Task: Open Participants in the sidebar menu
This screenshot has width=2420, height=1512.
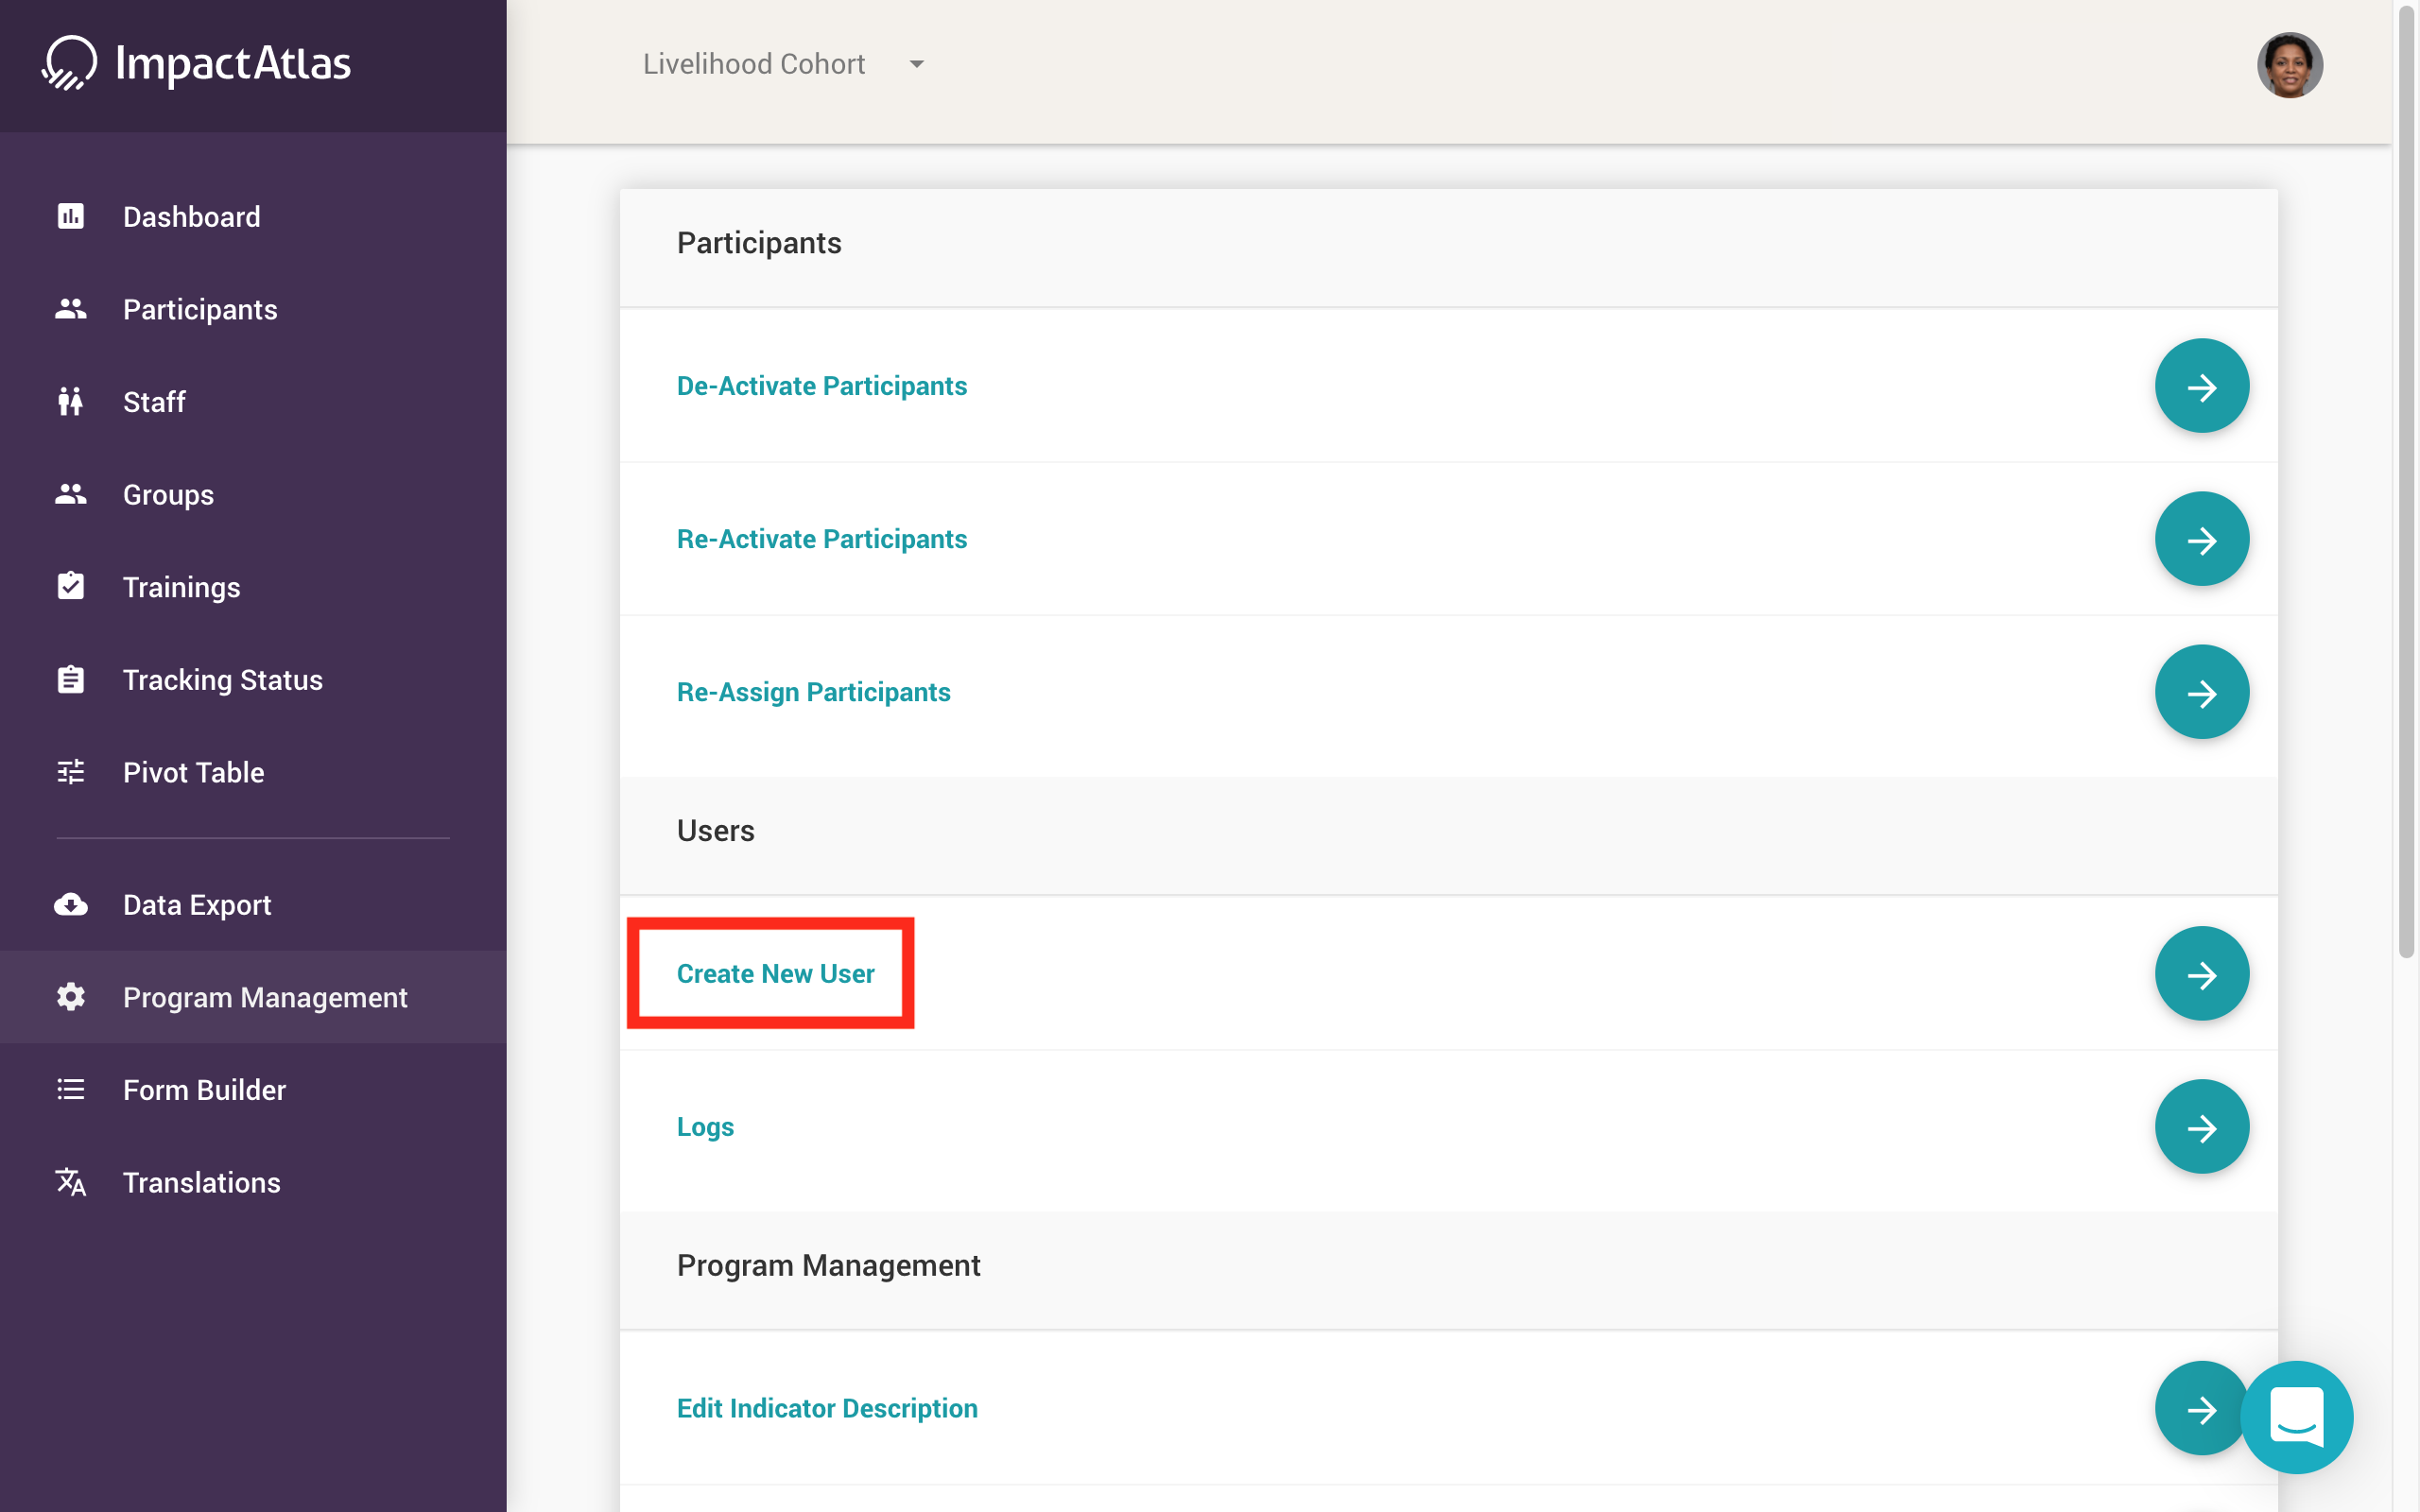Action: [x=200, y=310]
